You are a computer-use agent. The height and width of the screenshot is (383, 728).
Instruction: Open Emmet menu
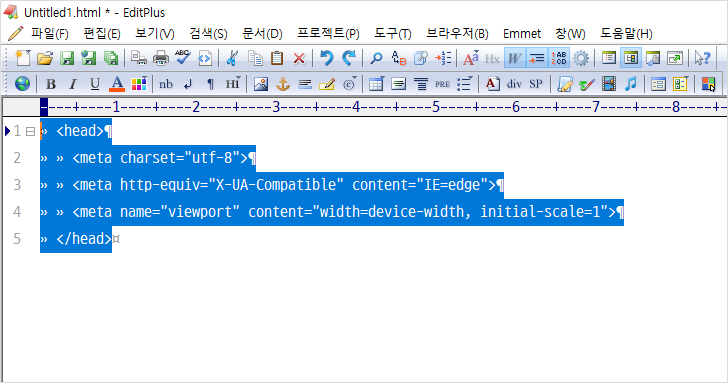(522, 33)
